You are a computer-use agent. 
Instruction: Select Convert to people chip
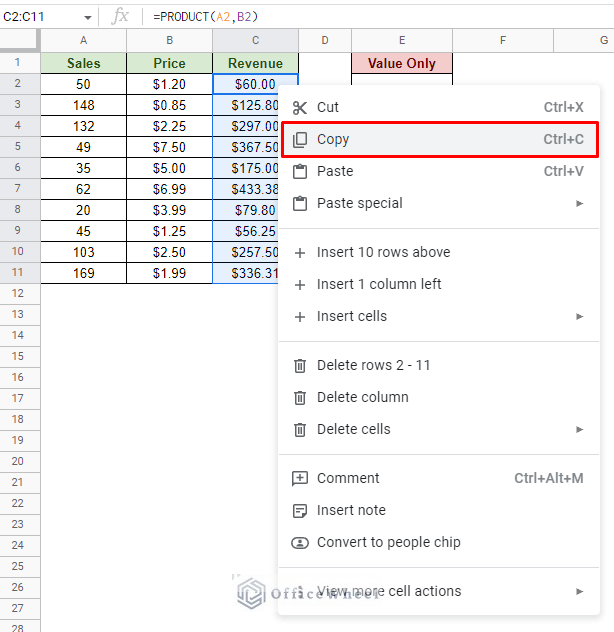439,542
